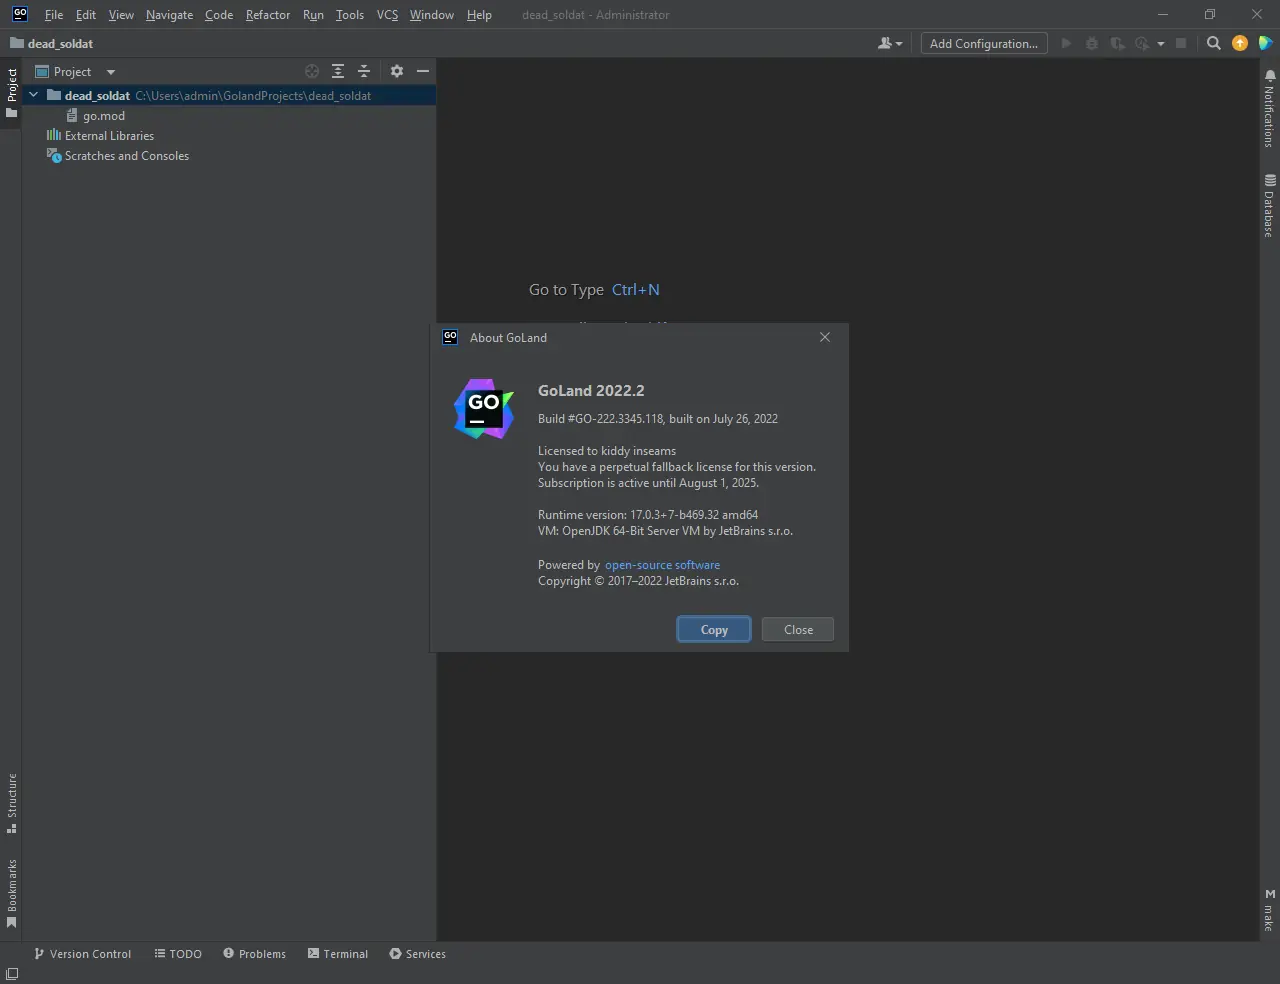Open the VCS menu
The height and width of the screenshot is (984, 1280).
(387, 15)
